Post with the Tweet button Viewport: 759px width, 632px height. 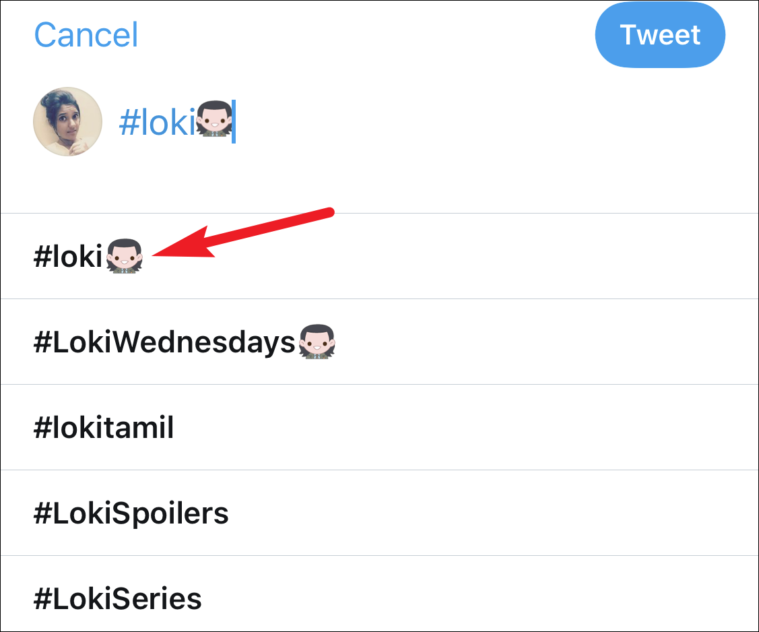[659, 35]
